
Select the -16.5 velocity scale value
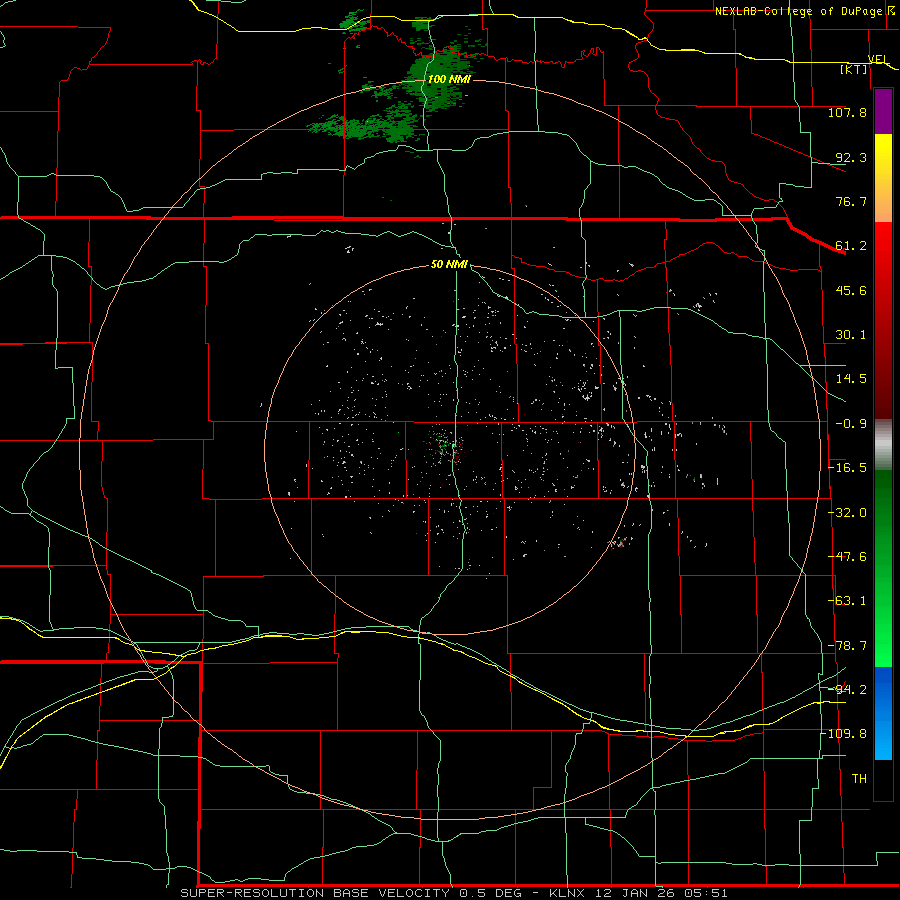point(848,468)
